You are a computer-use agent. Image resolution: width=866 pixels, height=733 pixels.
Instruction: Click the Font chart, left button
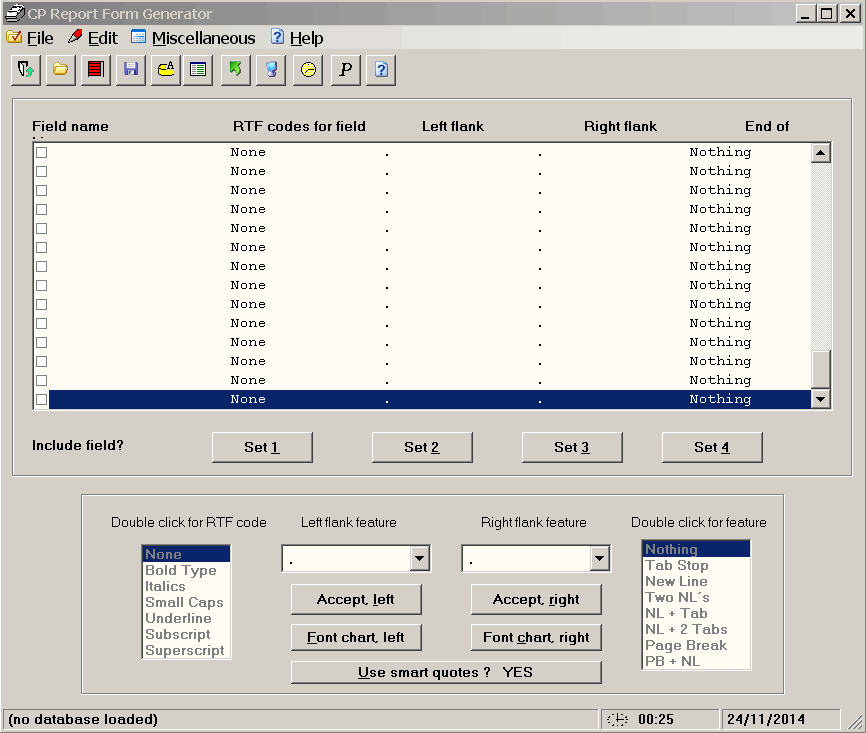coord(356,637)
